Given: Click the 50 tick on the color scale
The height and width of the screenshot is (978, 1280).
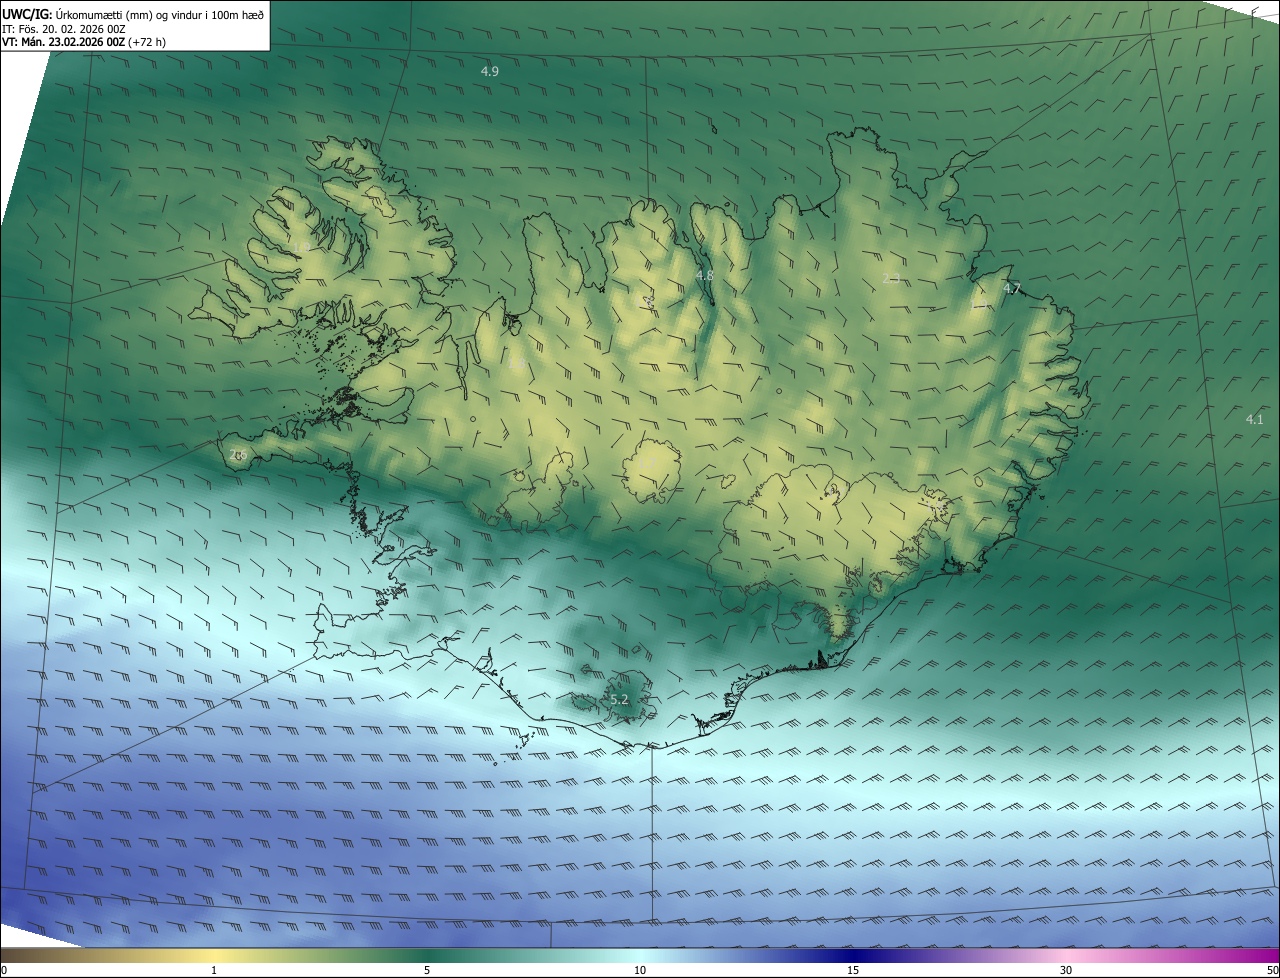Looking at the screenshot, I should coord(1272,970).
